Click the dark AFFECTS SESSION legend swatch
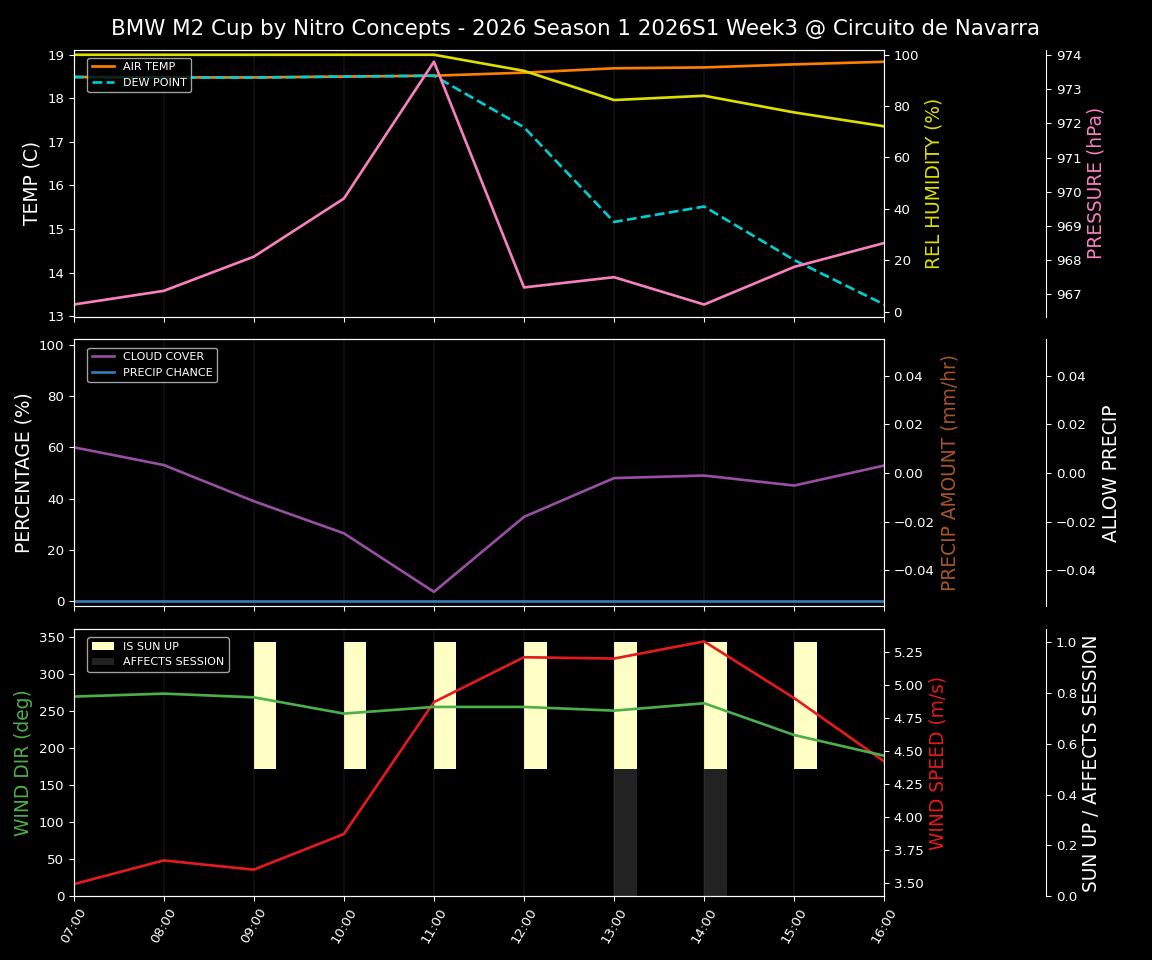Screen dimensions: 1152x960 click(103, 661)
